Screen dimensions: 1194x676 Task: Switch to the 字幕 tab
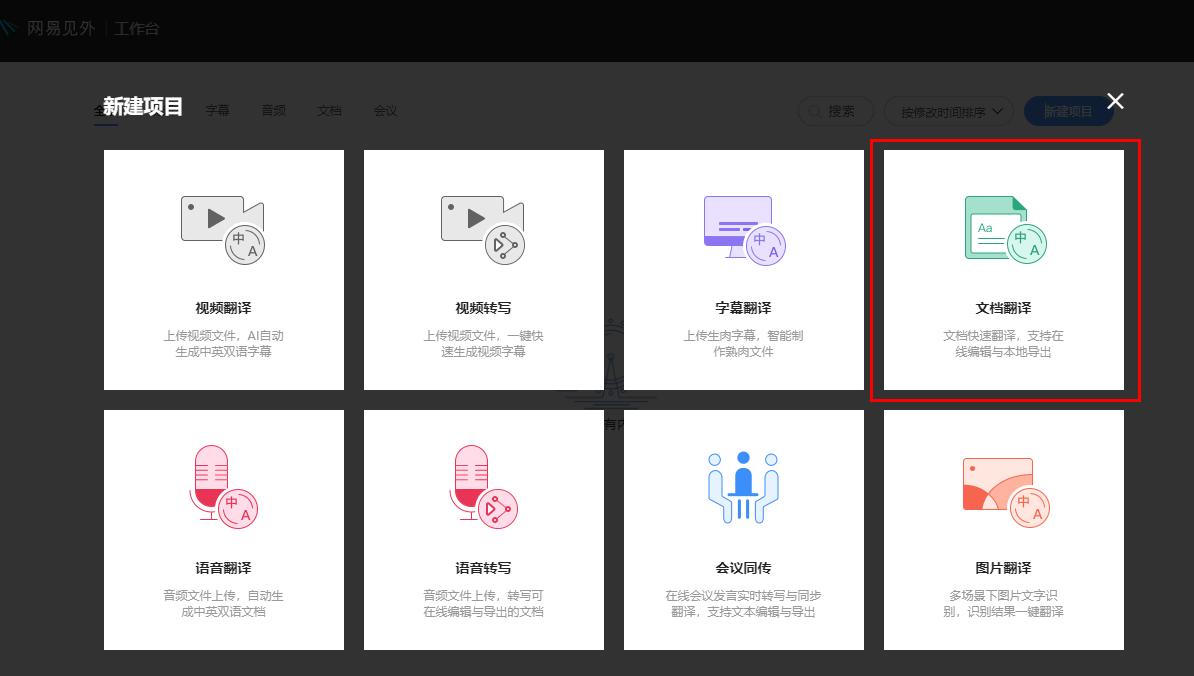click(x=217, y=111)
